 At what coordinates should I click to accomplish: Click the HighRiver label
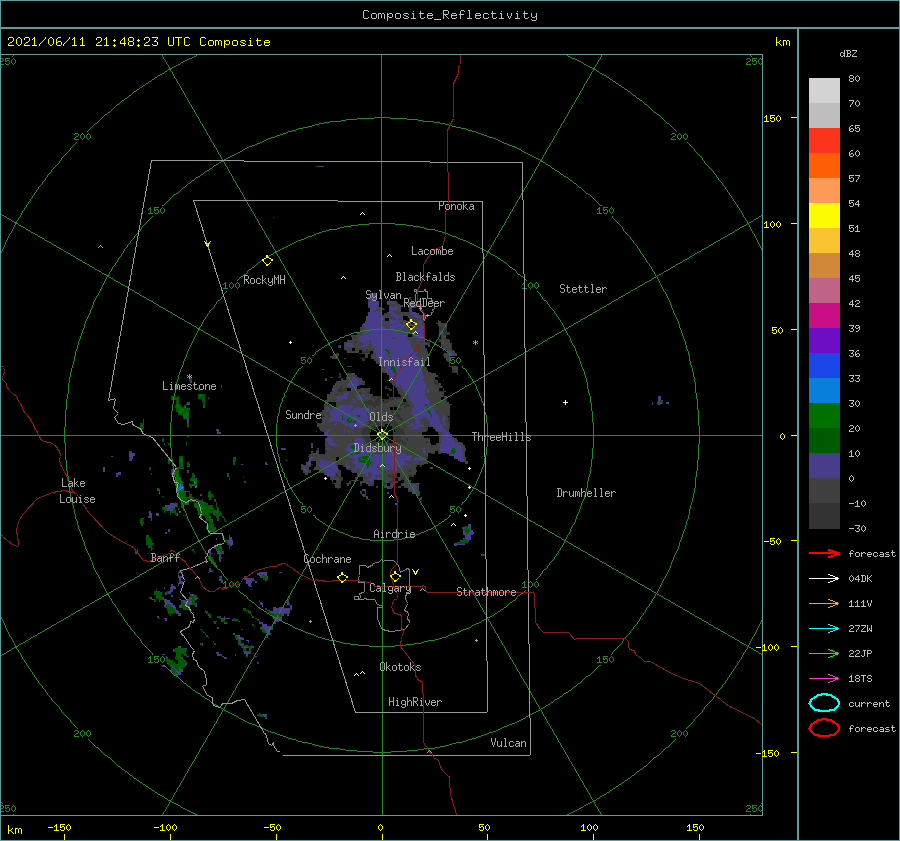(x=415, y=702)
